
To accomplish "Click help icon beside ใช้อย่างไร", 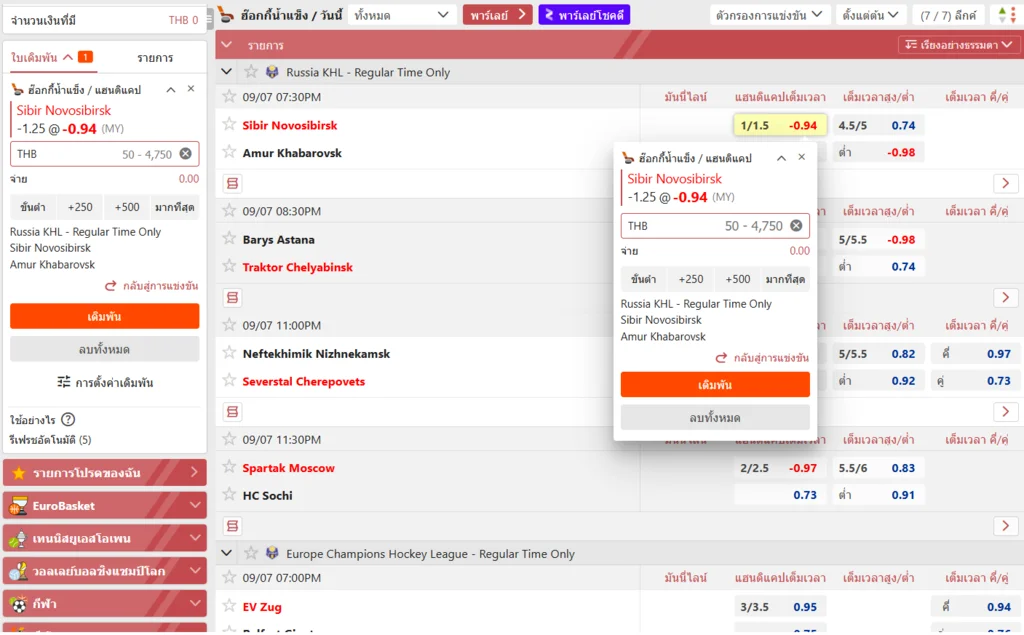I will point(68,419).
